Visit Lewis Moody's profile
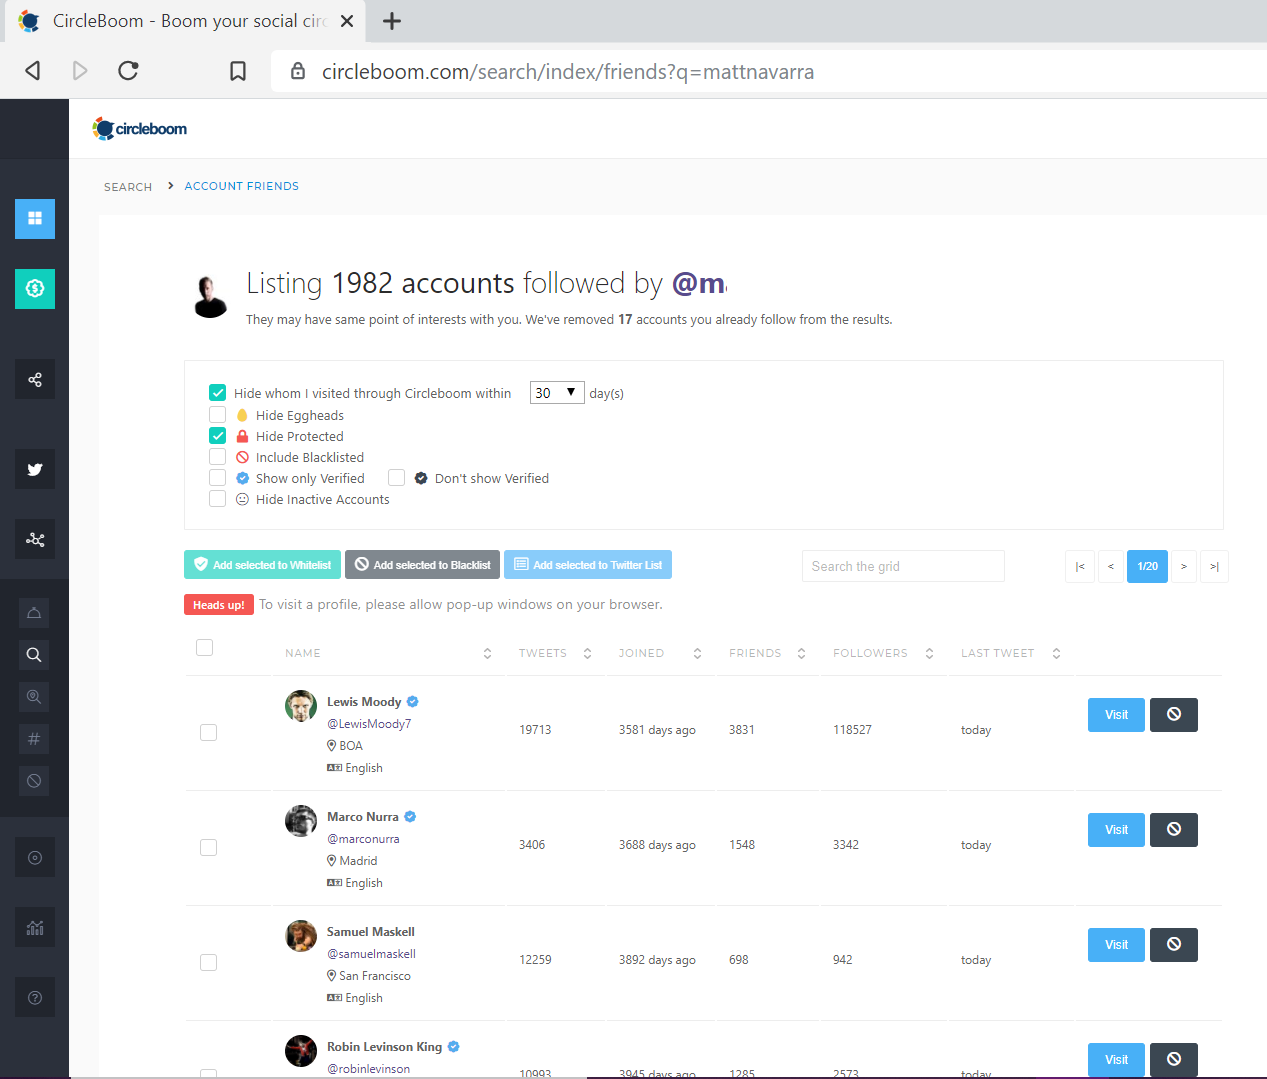Viewport: 1267px width, 1079px height. [x=1116, y=714]
